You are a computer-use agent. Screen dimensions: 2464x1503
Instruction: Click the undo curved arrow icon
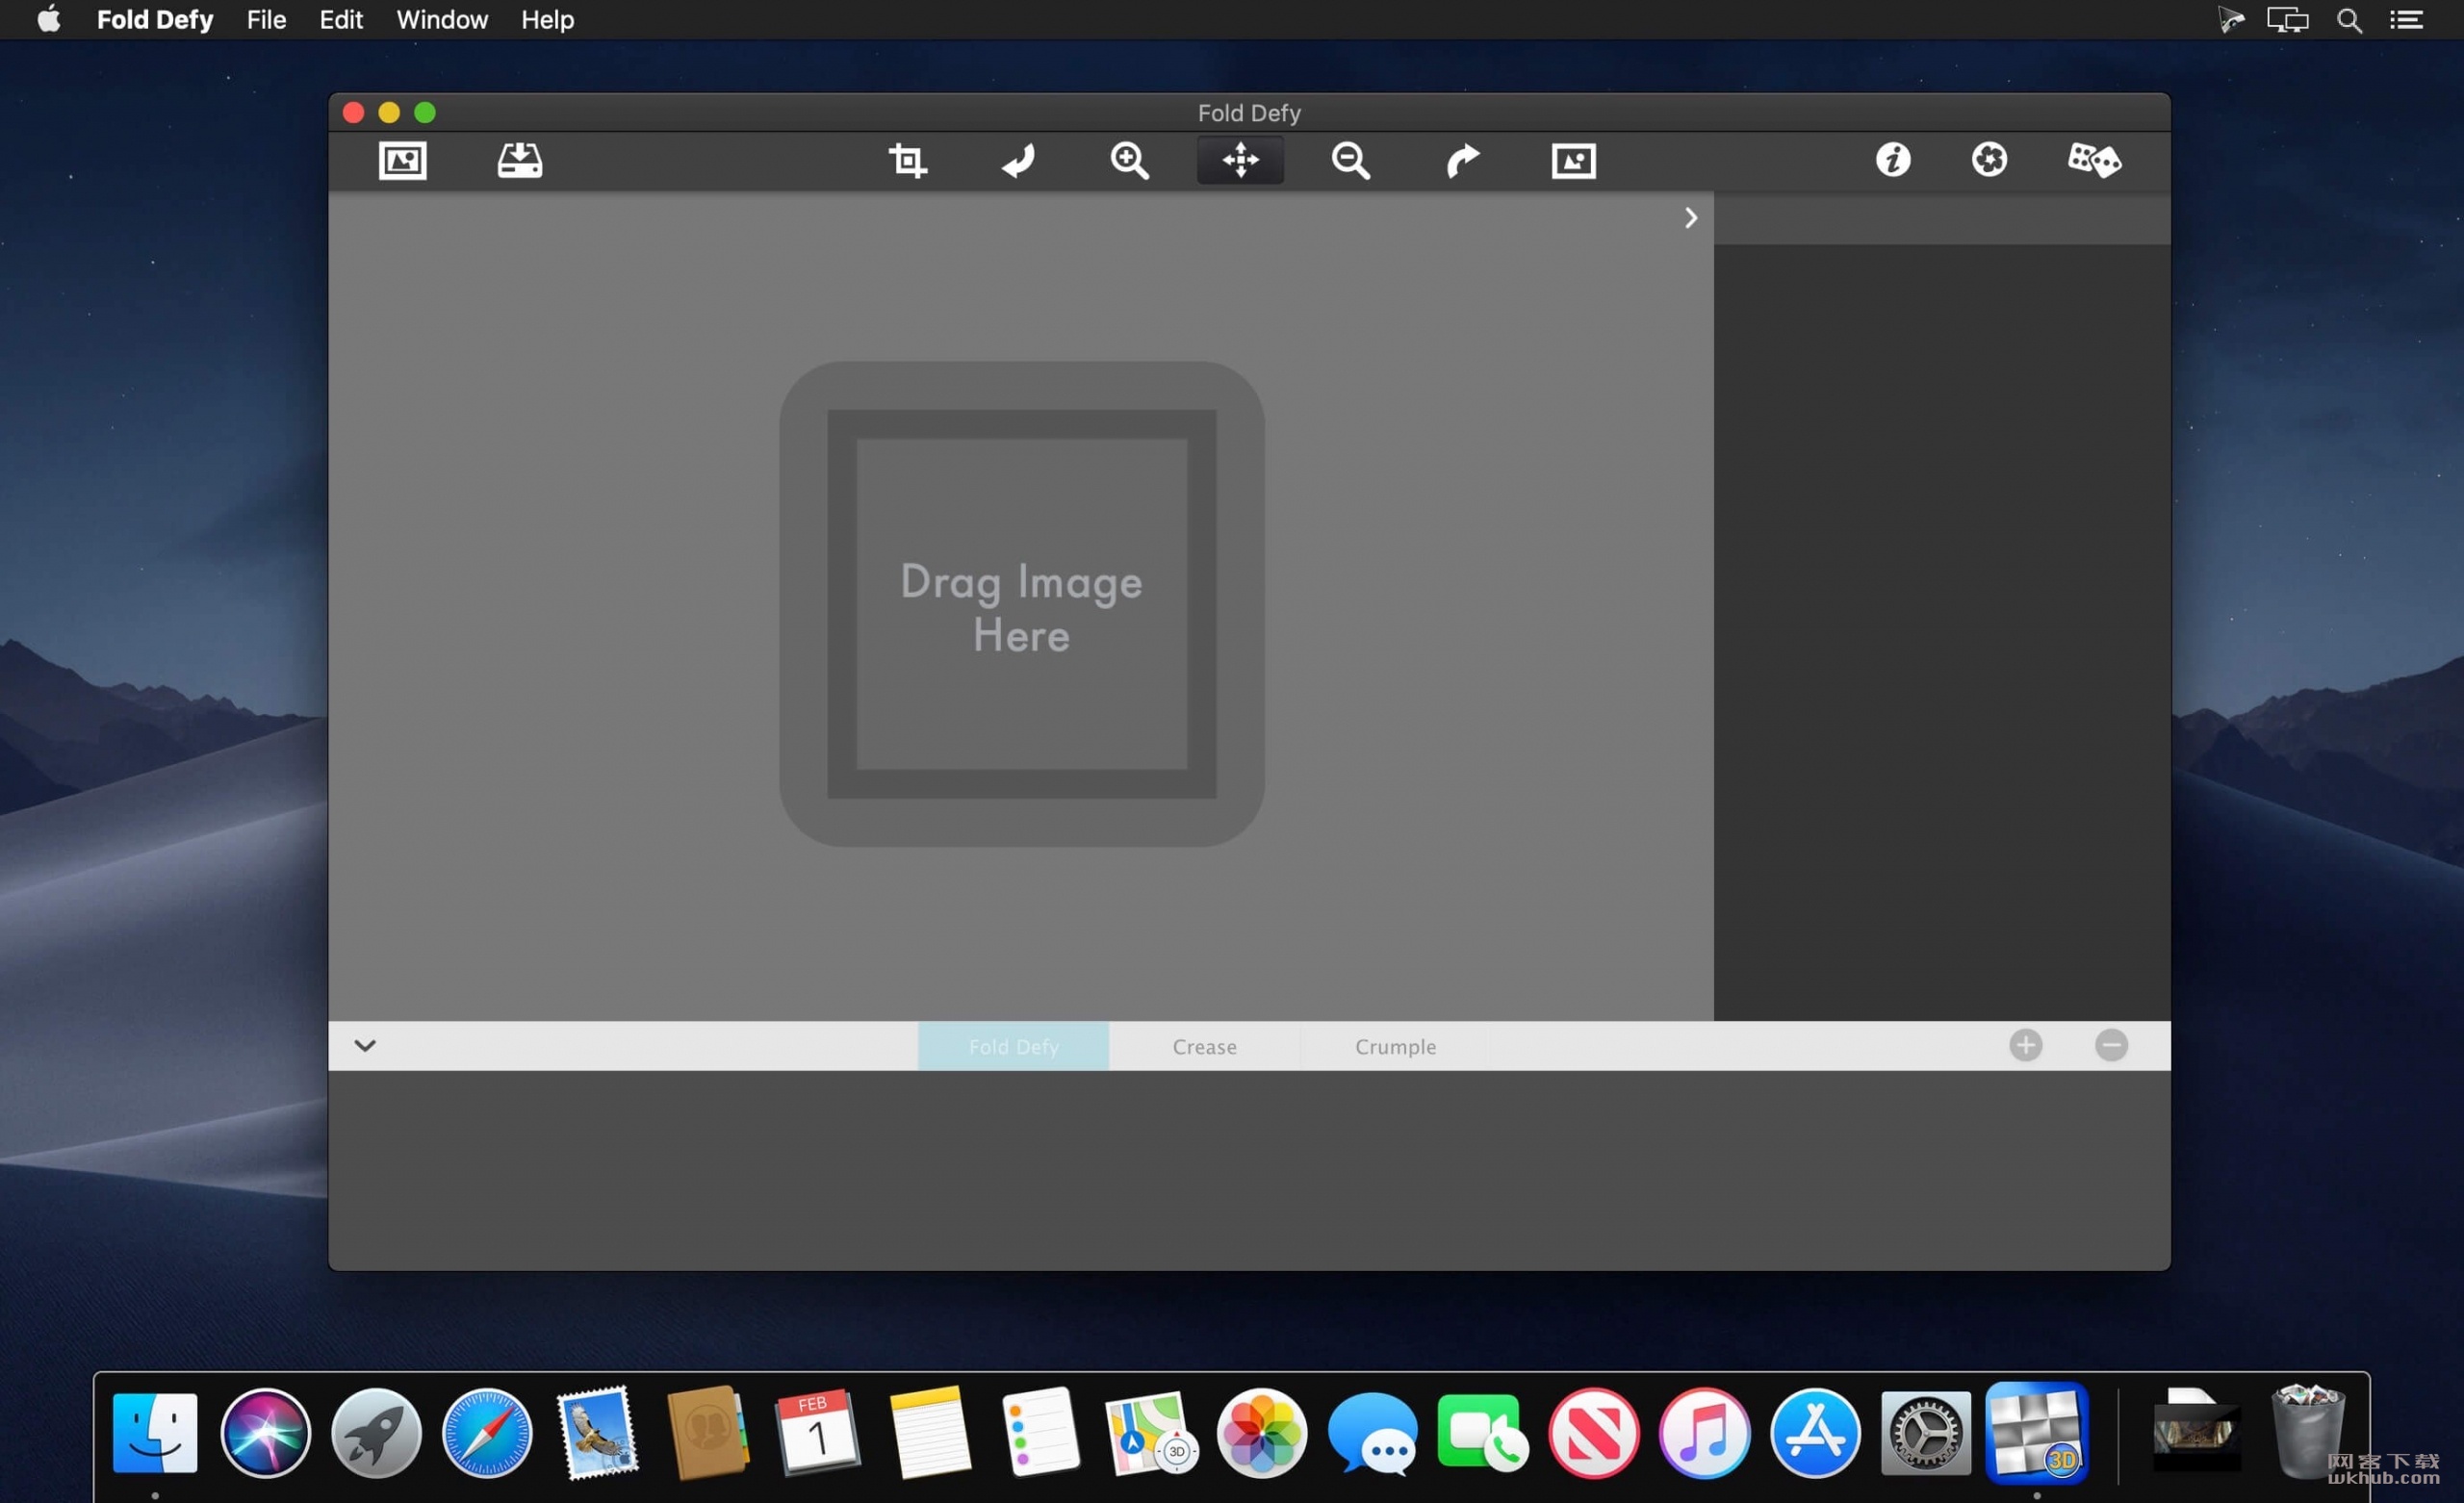point(1019,160)
